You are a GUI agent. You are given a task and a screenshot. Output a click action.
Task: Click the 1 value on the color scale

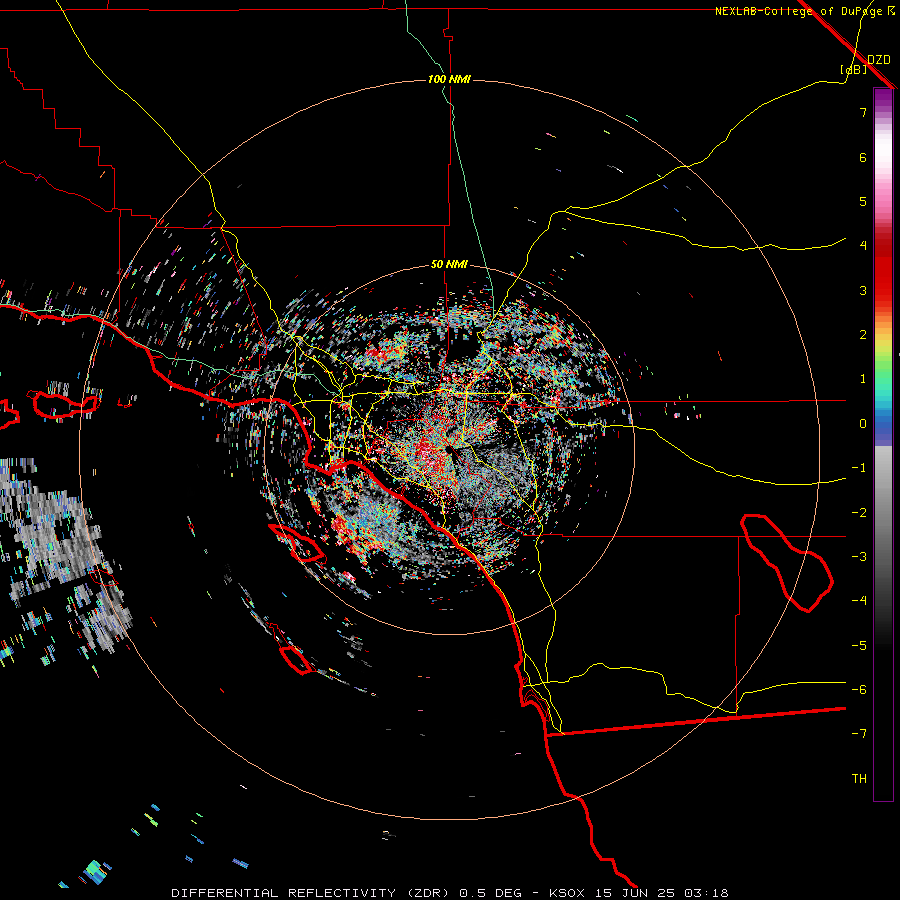click(x=863, y=379)
